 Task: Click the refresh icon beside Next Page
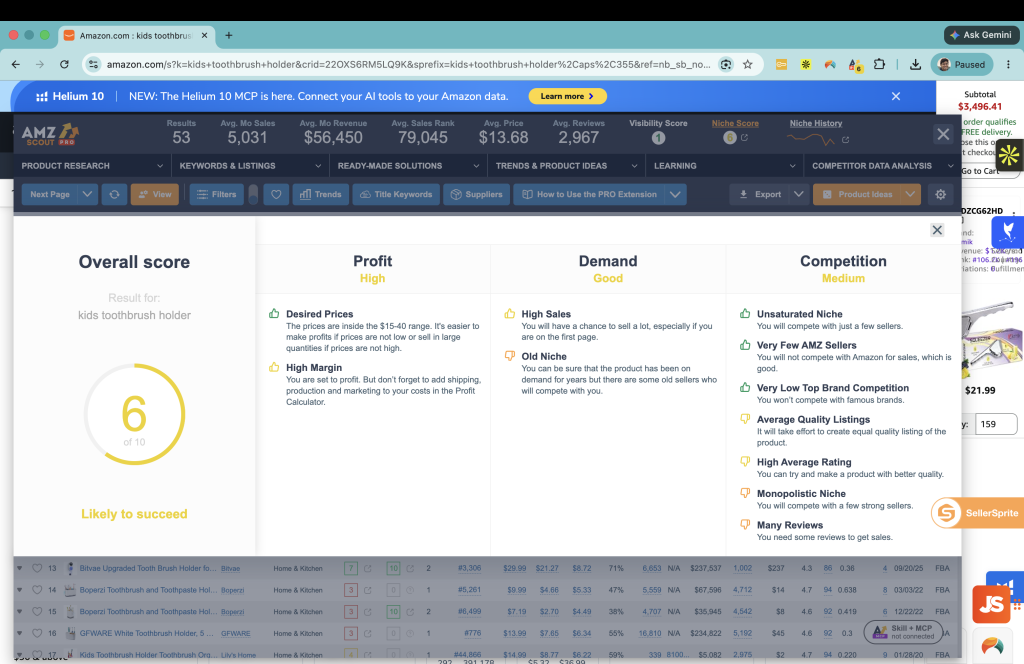pyautogui.click(x=114, y=194)
